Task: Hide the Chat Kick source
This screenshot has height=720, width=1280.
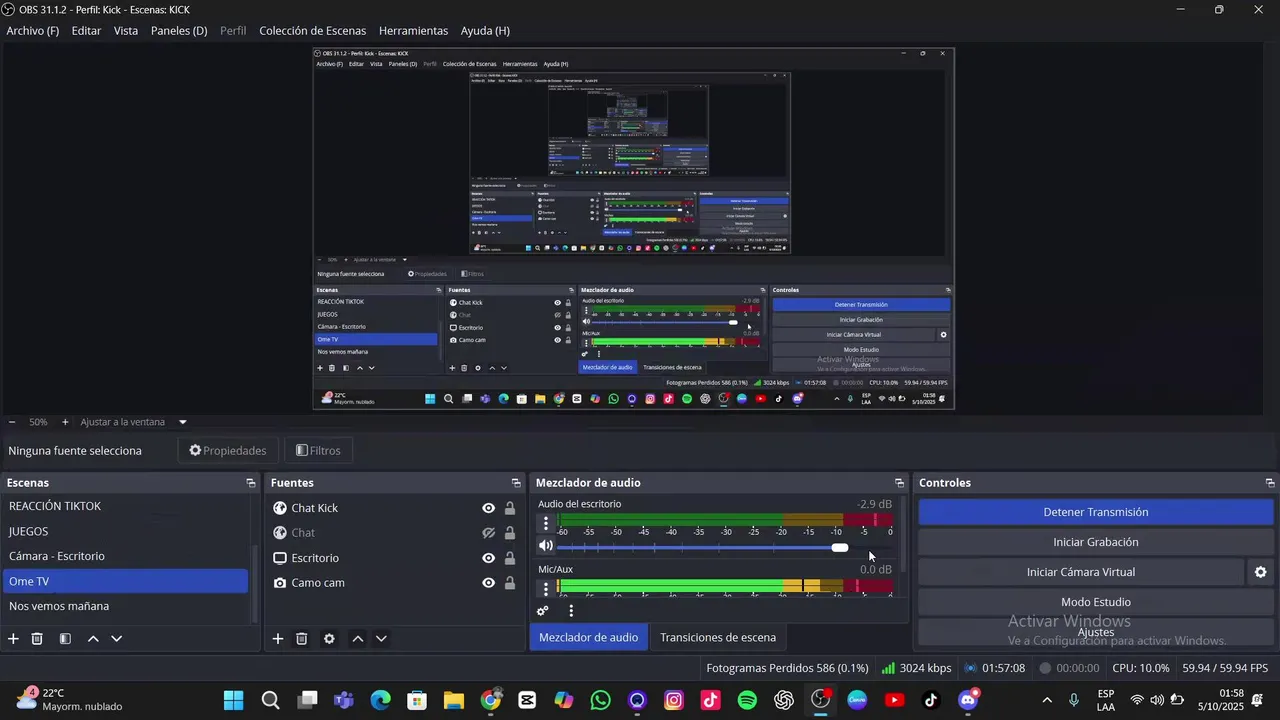Action: pos(488,508)
